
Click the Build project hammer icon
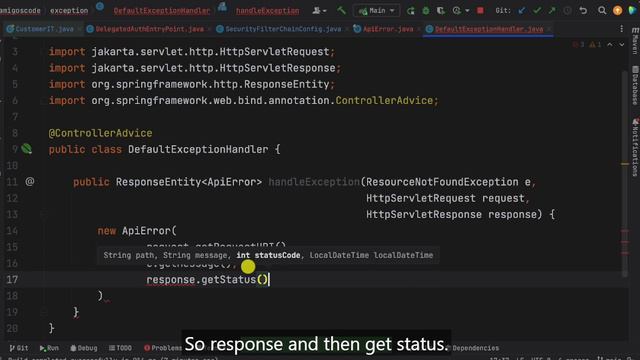pos(341,10)
